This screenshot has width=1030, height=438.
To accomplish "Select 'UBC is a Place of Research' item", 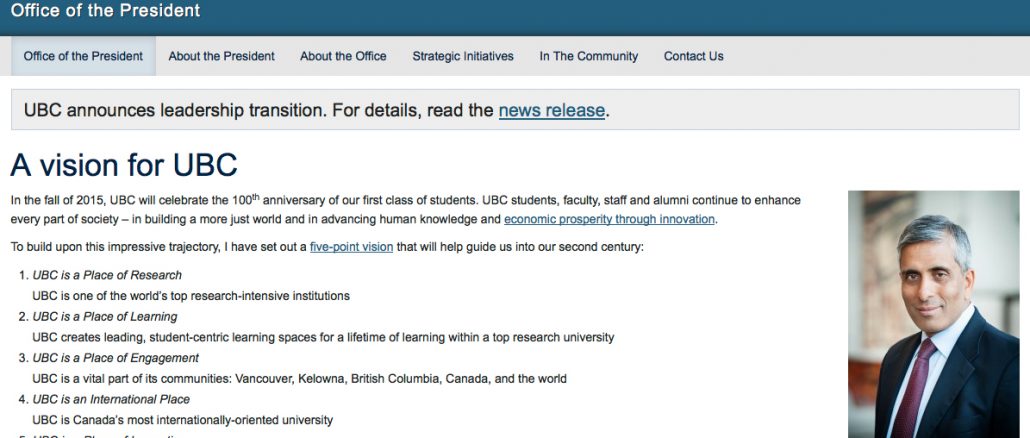I will [x=107, y=275].
